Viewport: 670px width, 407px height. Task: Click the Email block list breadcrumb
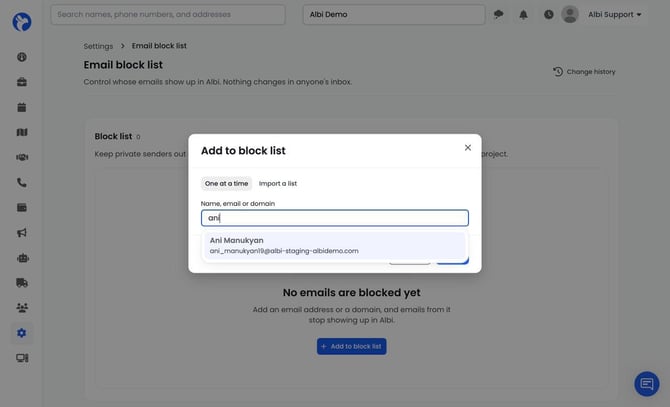pyautogui.click(x=159, y=46)
